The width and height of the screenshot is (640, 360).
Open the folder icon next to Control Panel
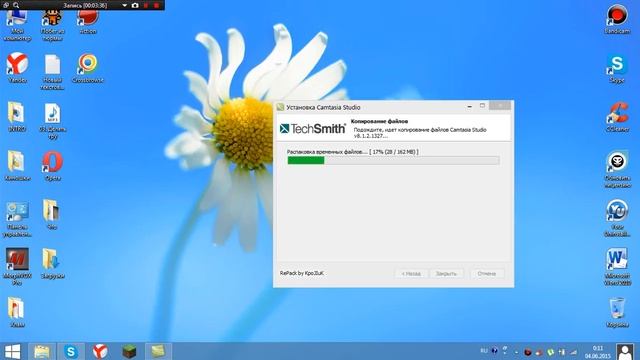tap(52, 214)
